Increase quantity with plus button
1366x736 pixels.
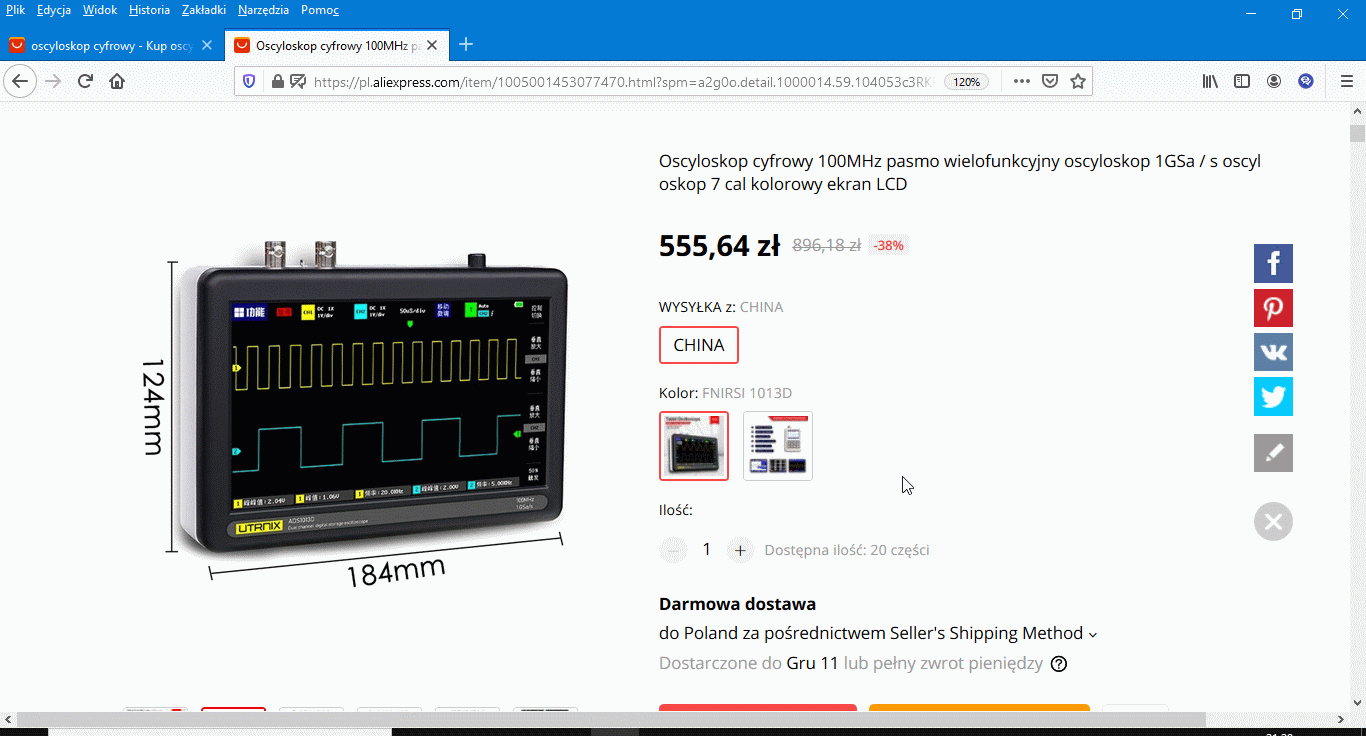click(740, 550)
